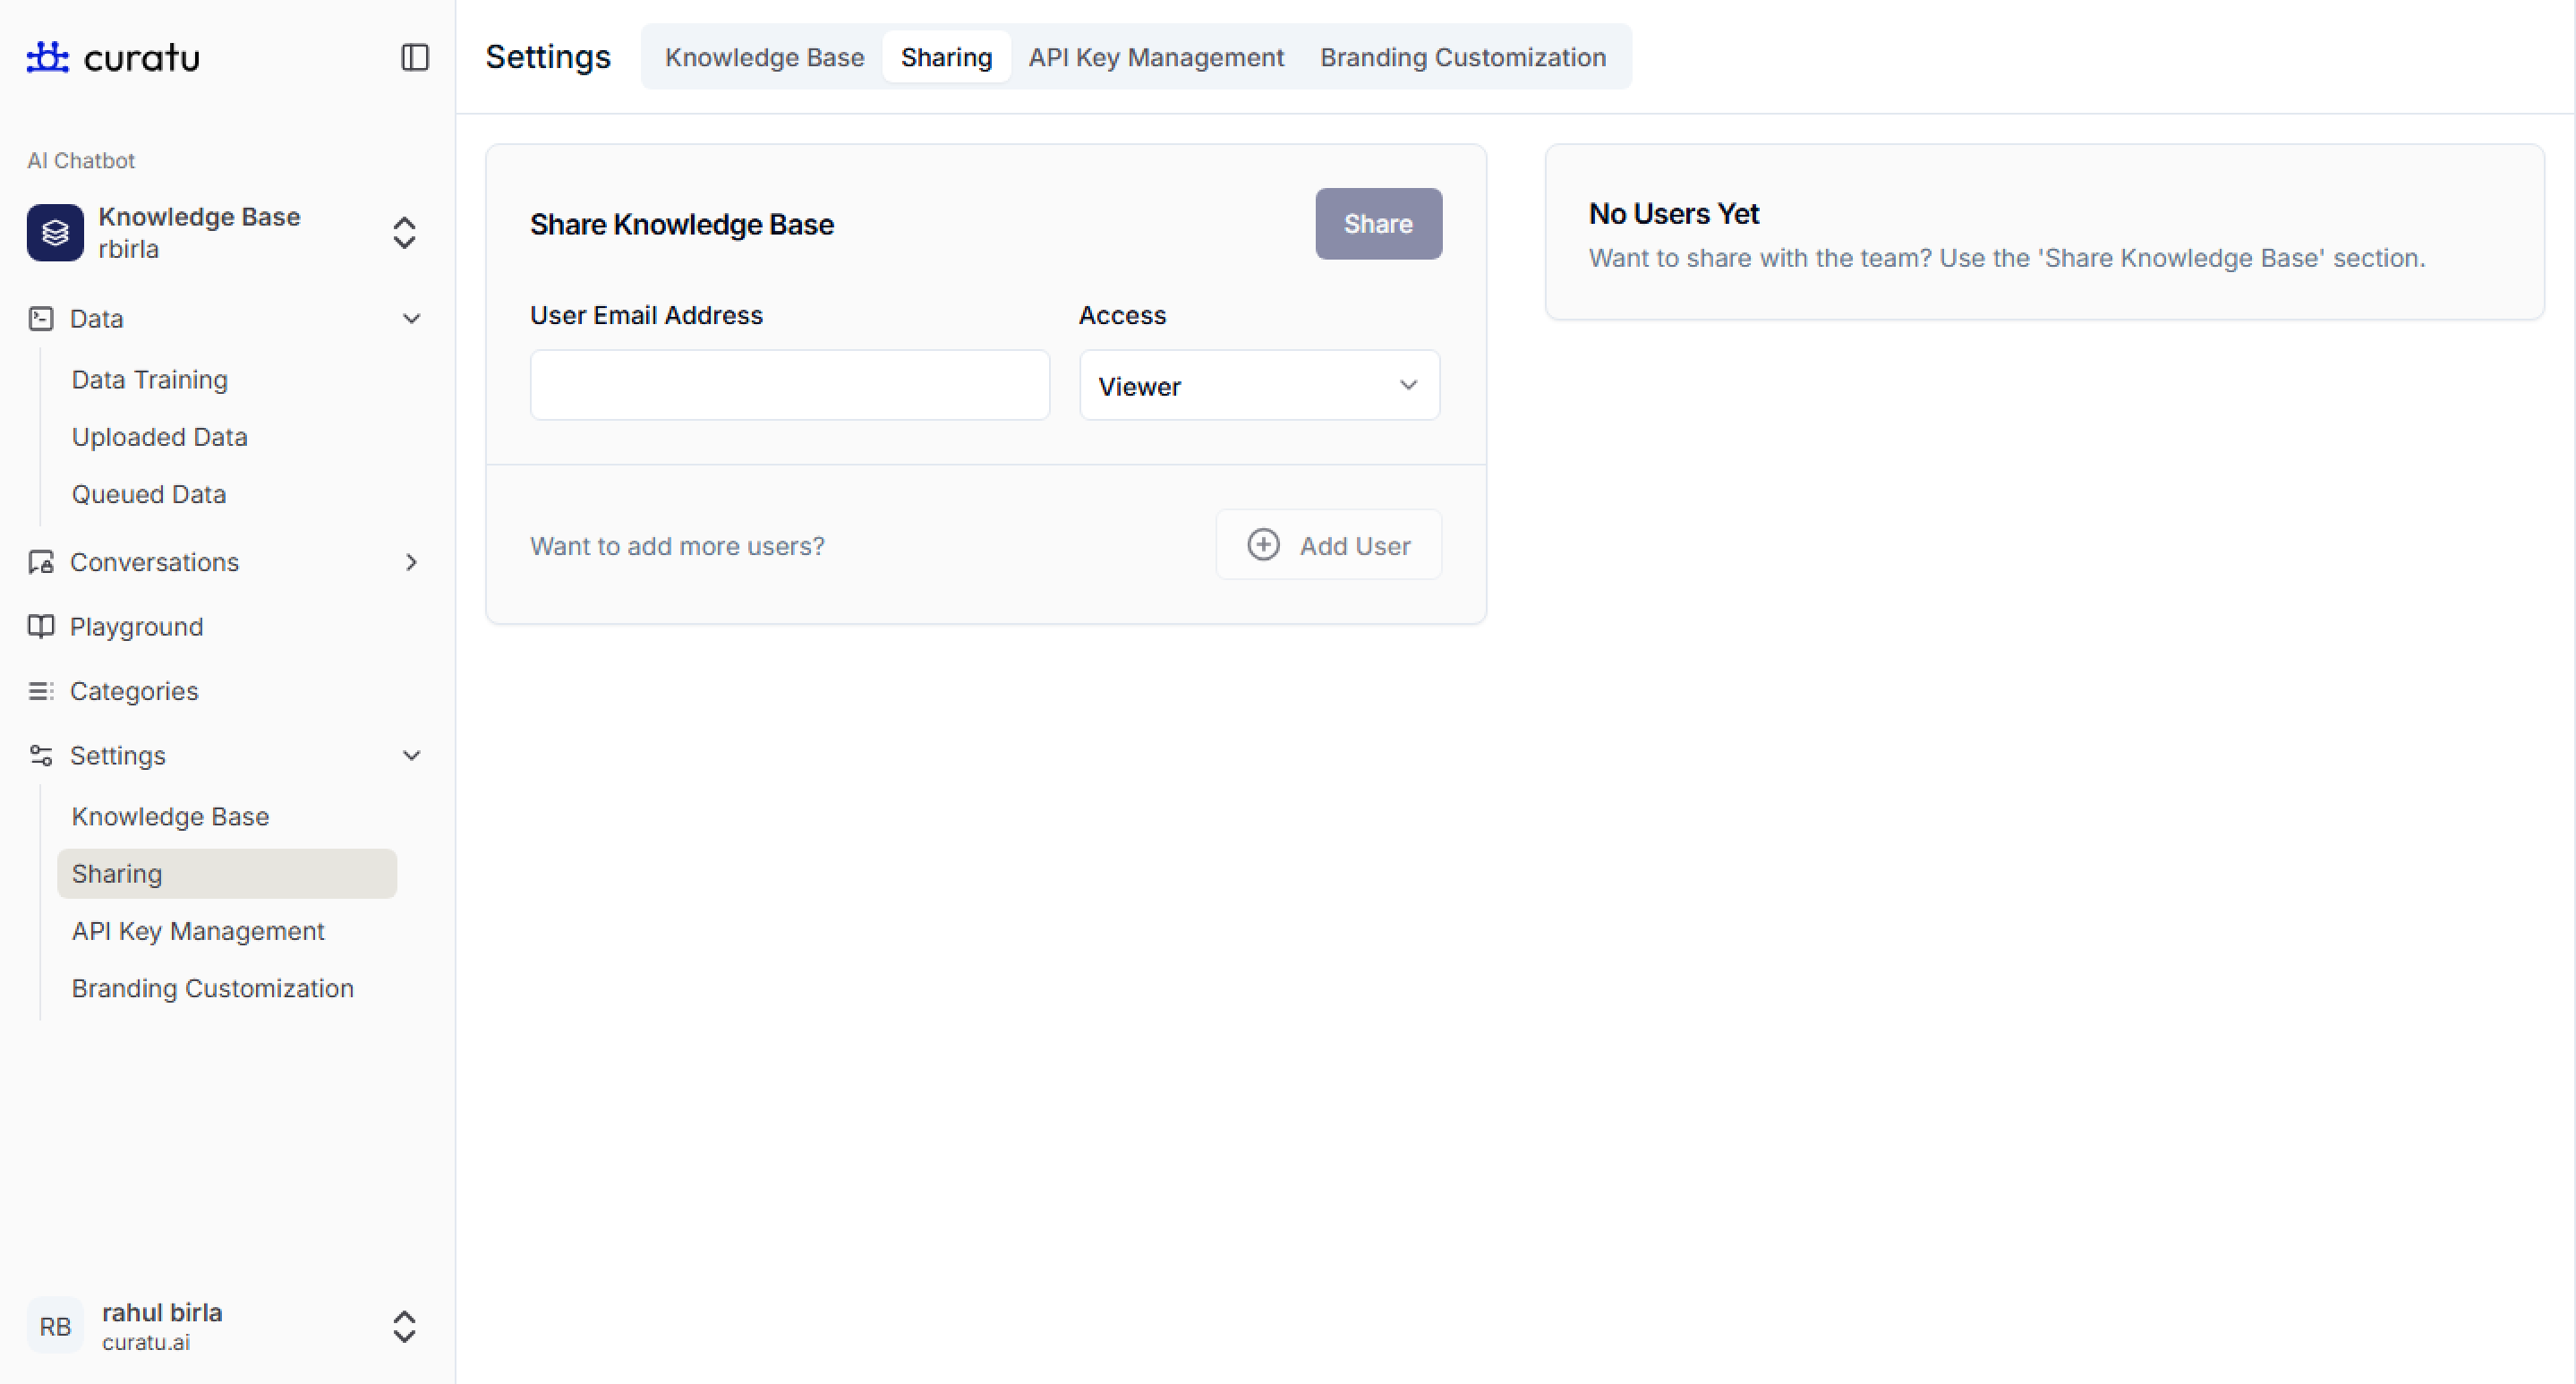
Task: Collapse the Data section chevron
Action: (411, 319)
